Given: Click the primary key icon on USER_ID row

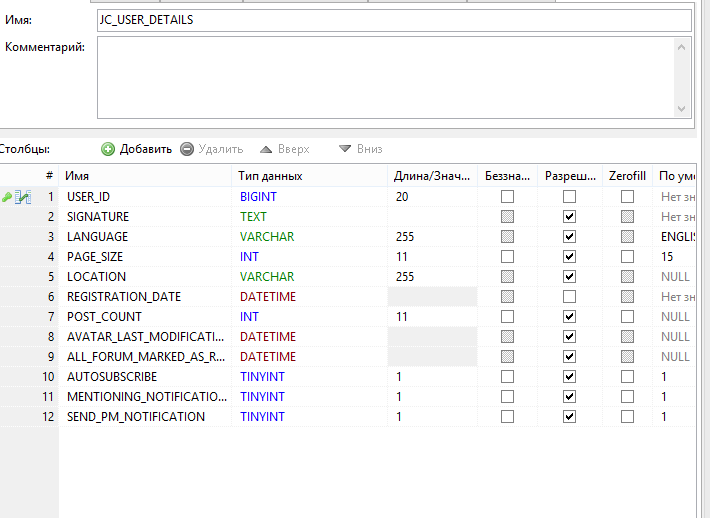Looking at the screenshot, I should (x=7, y=197).
